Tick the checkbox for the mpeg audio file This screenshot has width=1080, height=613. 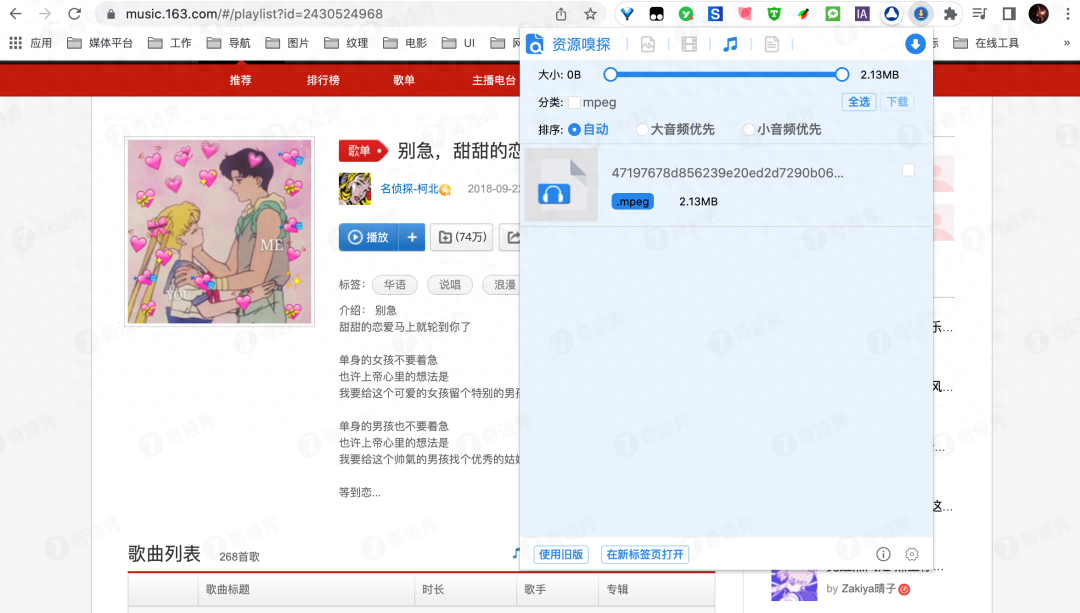point(908,169)
